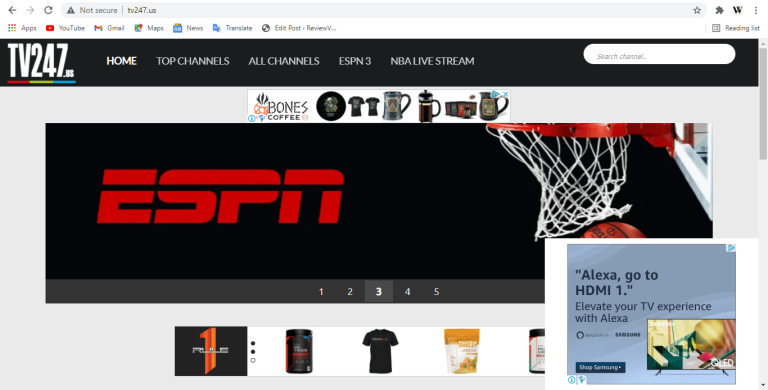Screen dimensions: 768x390
Task: Click the TV247.us logo
Action: (x=41, y=62)
